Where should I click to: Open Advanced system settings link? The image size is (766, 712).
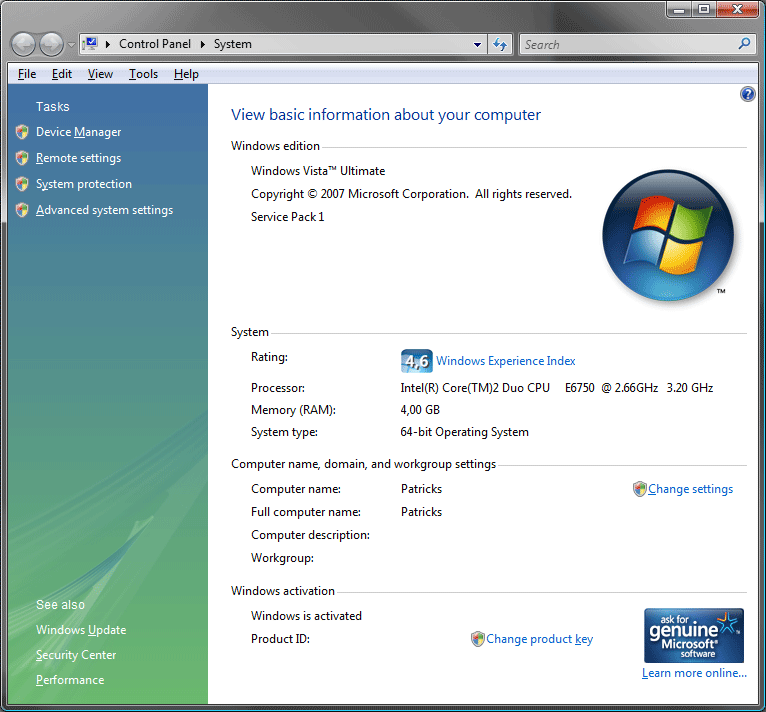(x=104, y=210)
